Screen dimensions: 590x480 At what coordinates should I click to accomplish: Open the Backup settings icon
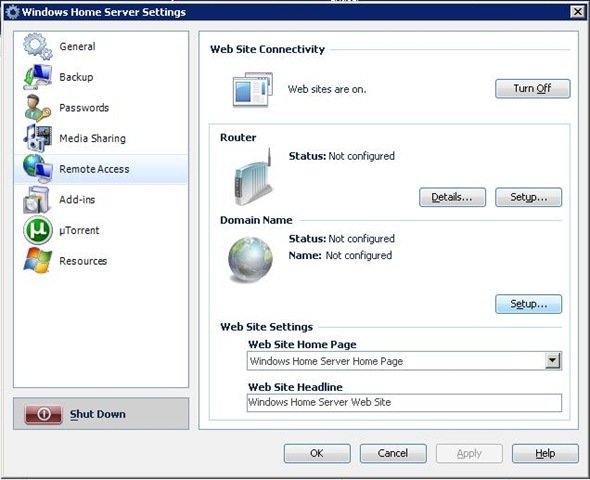(37, 77)
